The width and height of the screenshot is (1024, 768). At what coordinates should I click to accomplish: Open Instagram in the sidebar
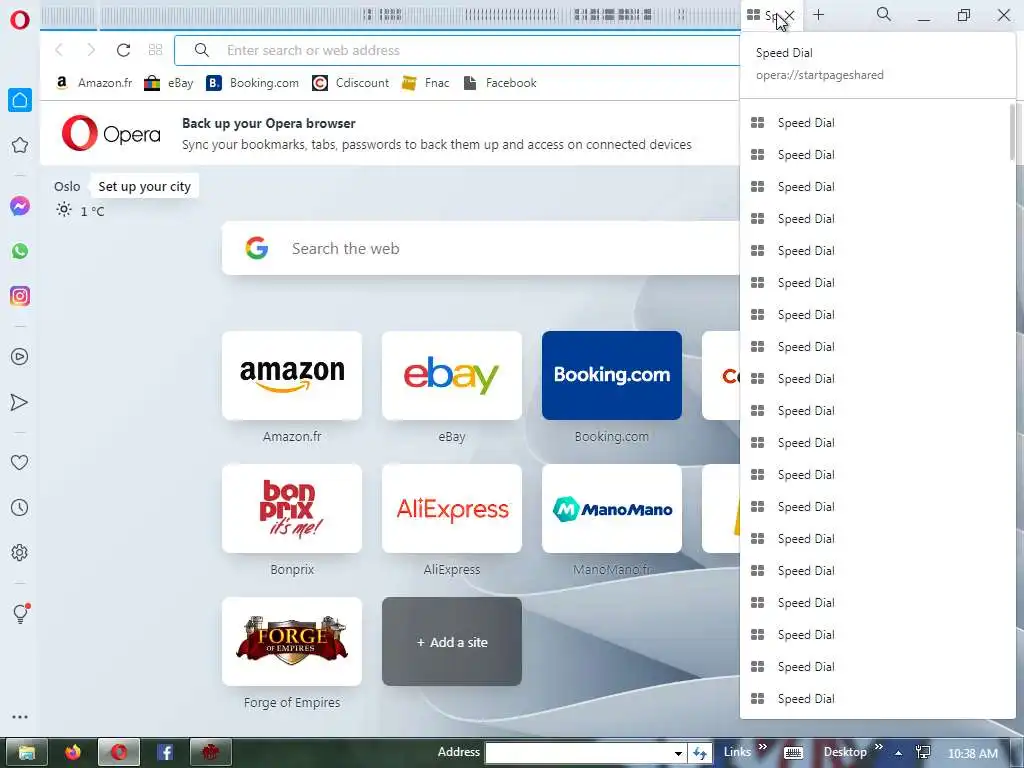tap(20, 296)
